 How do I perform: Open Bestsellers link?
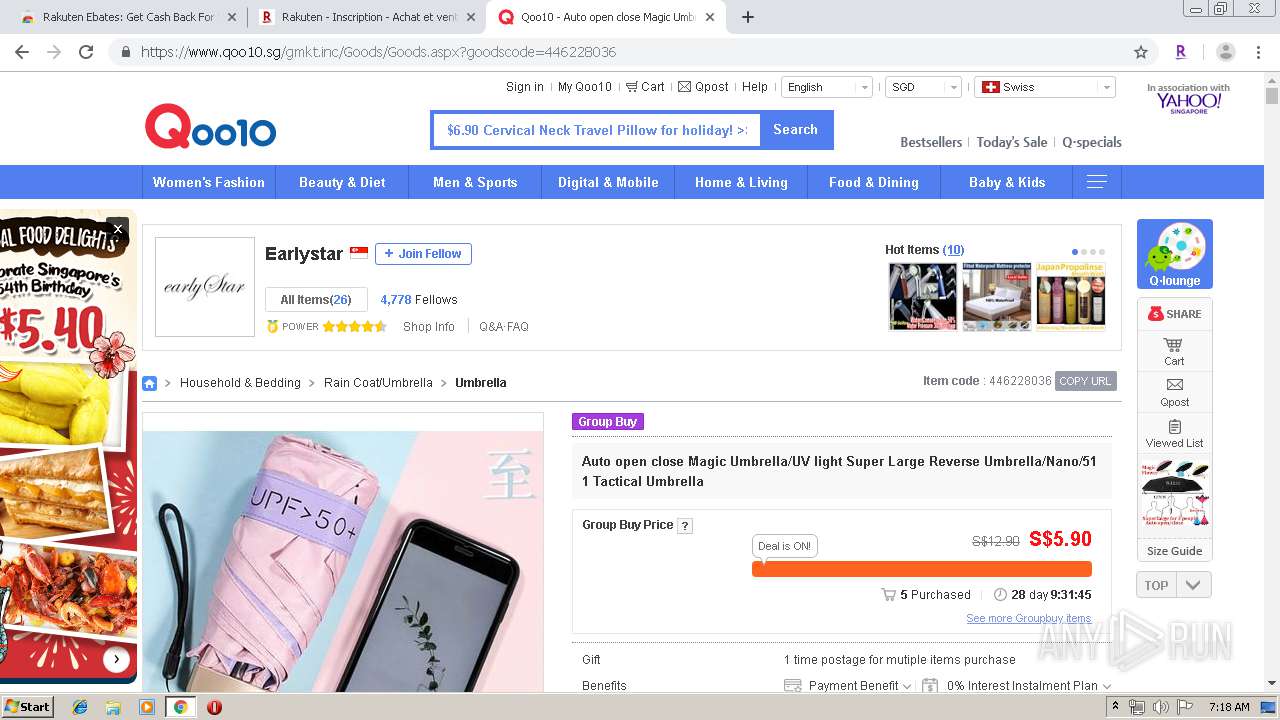pos(931,142)
